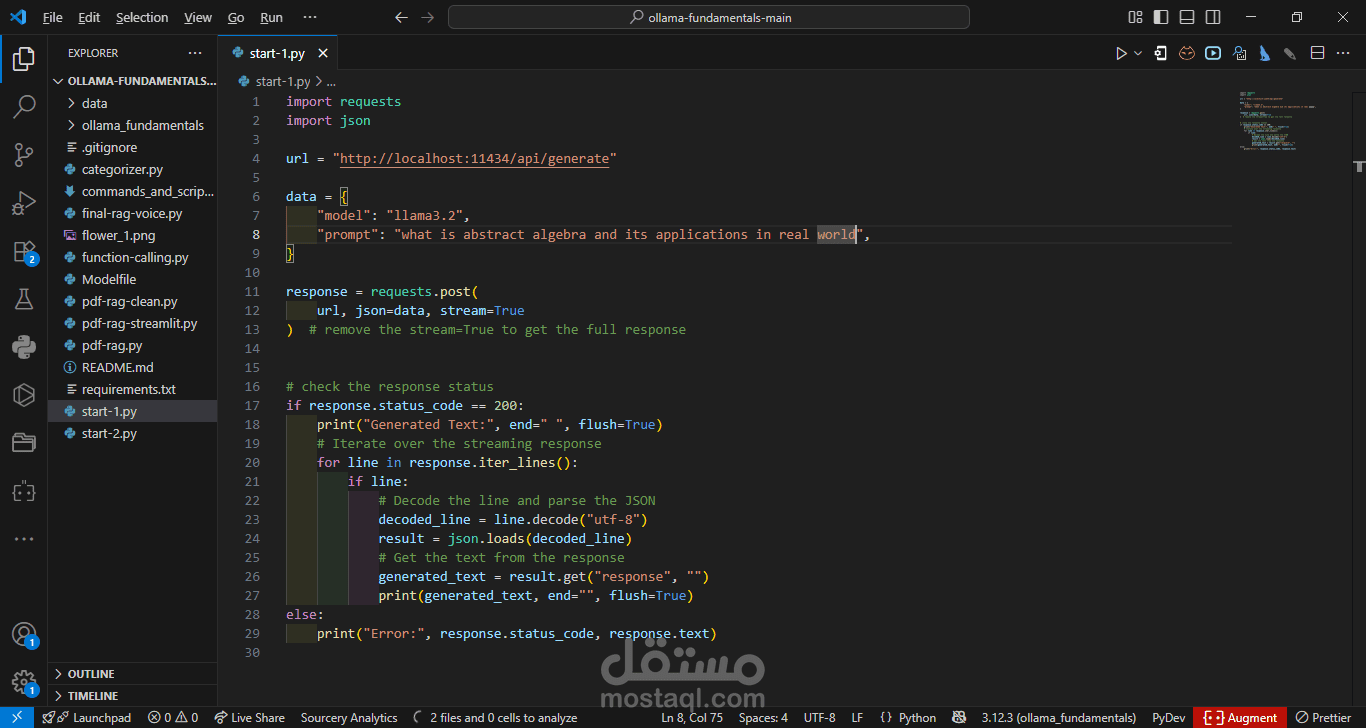Open the Explorer view in activity bar
This screenshot has height=728, width=1366.
(x=24, y=59)
